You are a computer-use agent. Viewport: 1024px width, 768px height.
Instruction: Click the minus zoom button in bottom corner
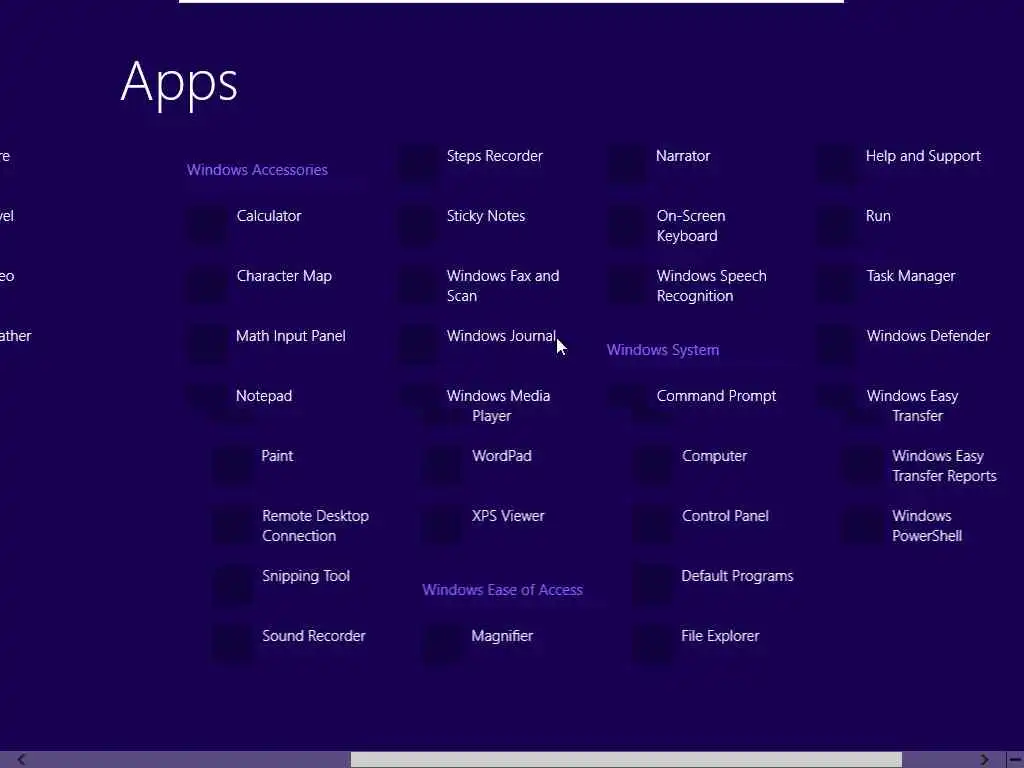(x=1015, y=760)
